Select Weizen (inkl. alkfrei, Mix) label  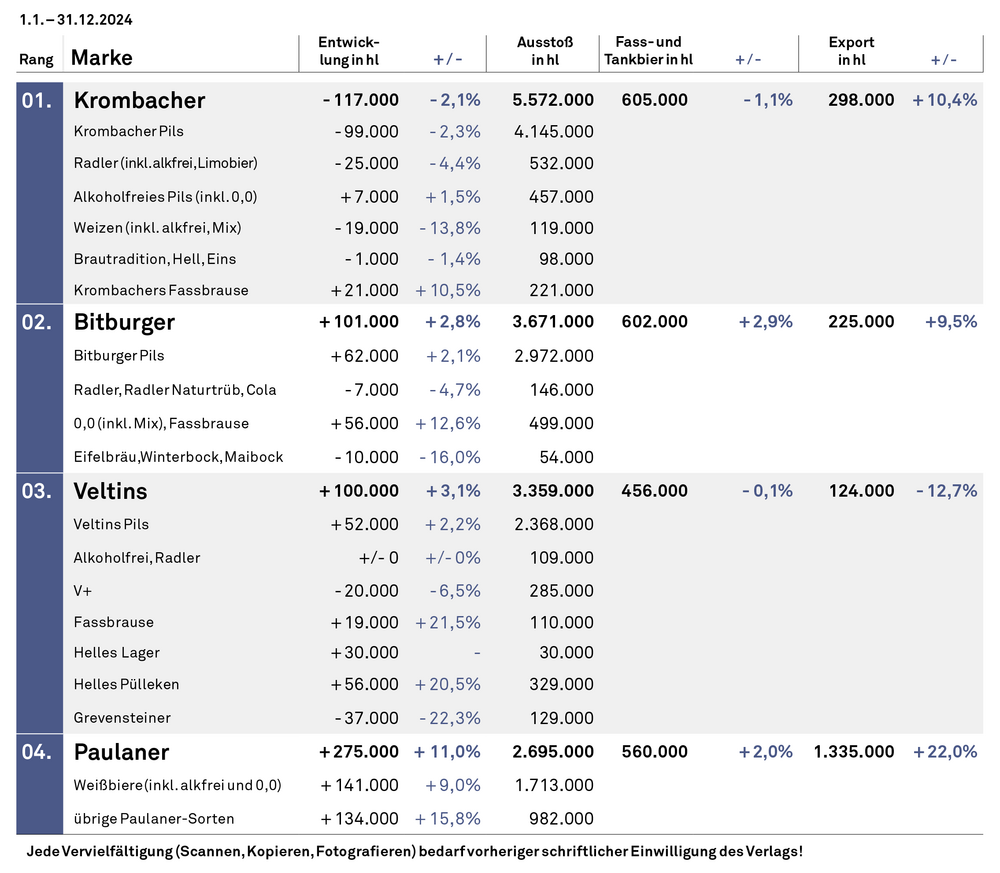(157, 228)
